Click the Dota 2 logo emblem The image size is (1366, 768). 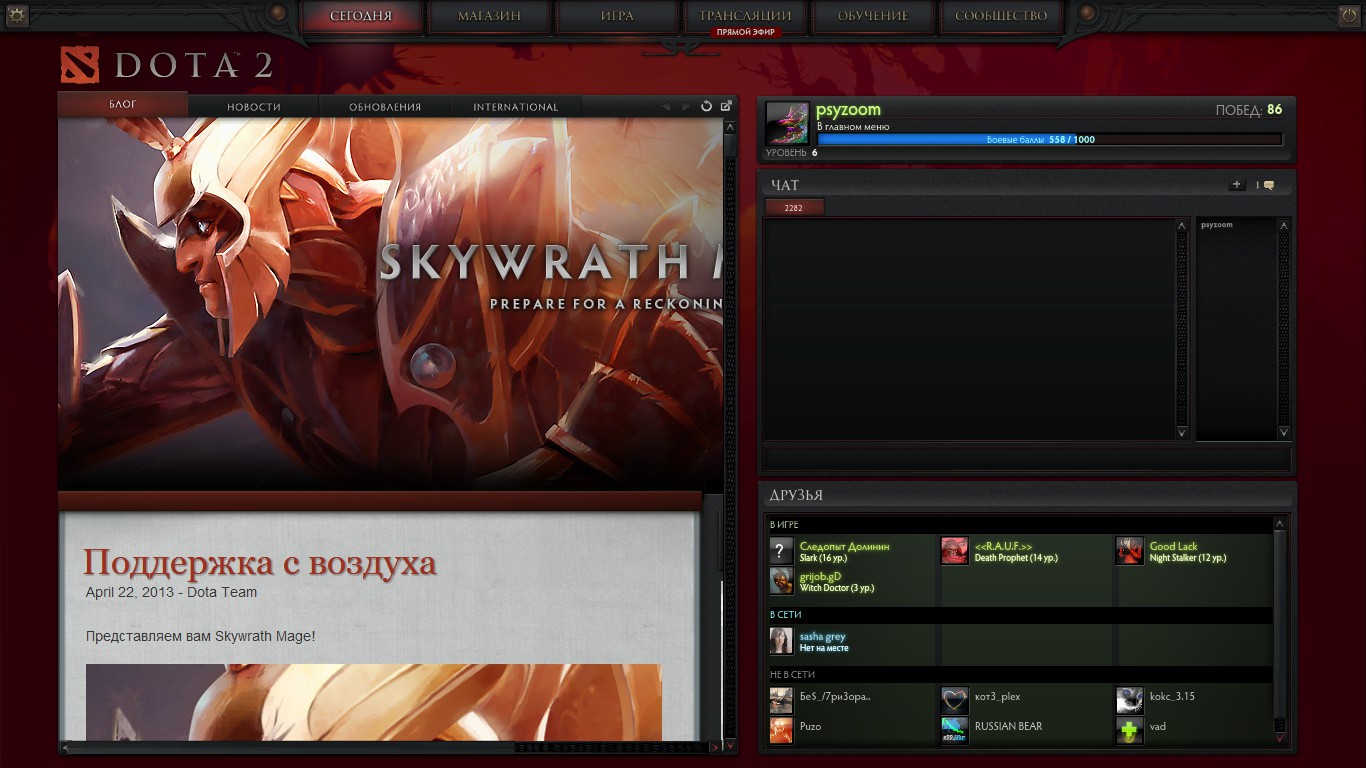point(80,65)
